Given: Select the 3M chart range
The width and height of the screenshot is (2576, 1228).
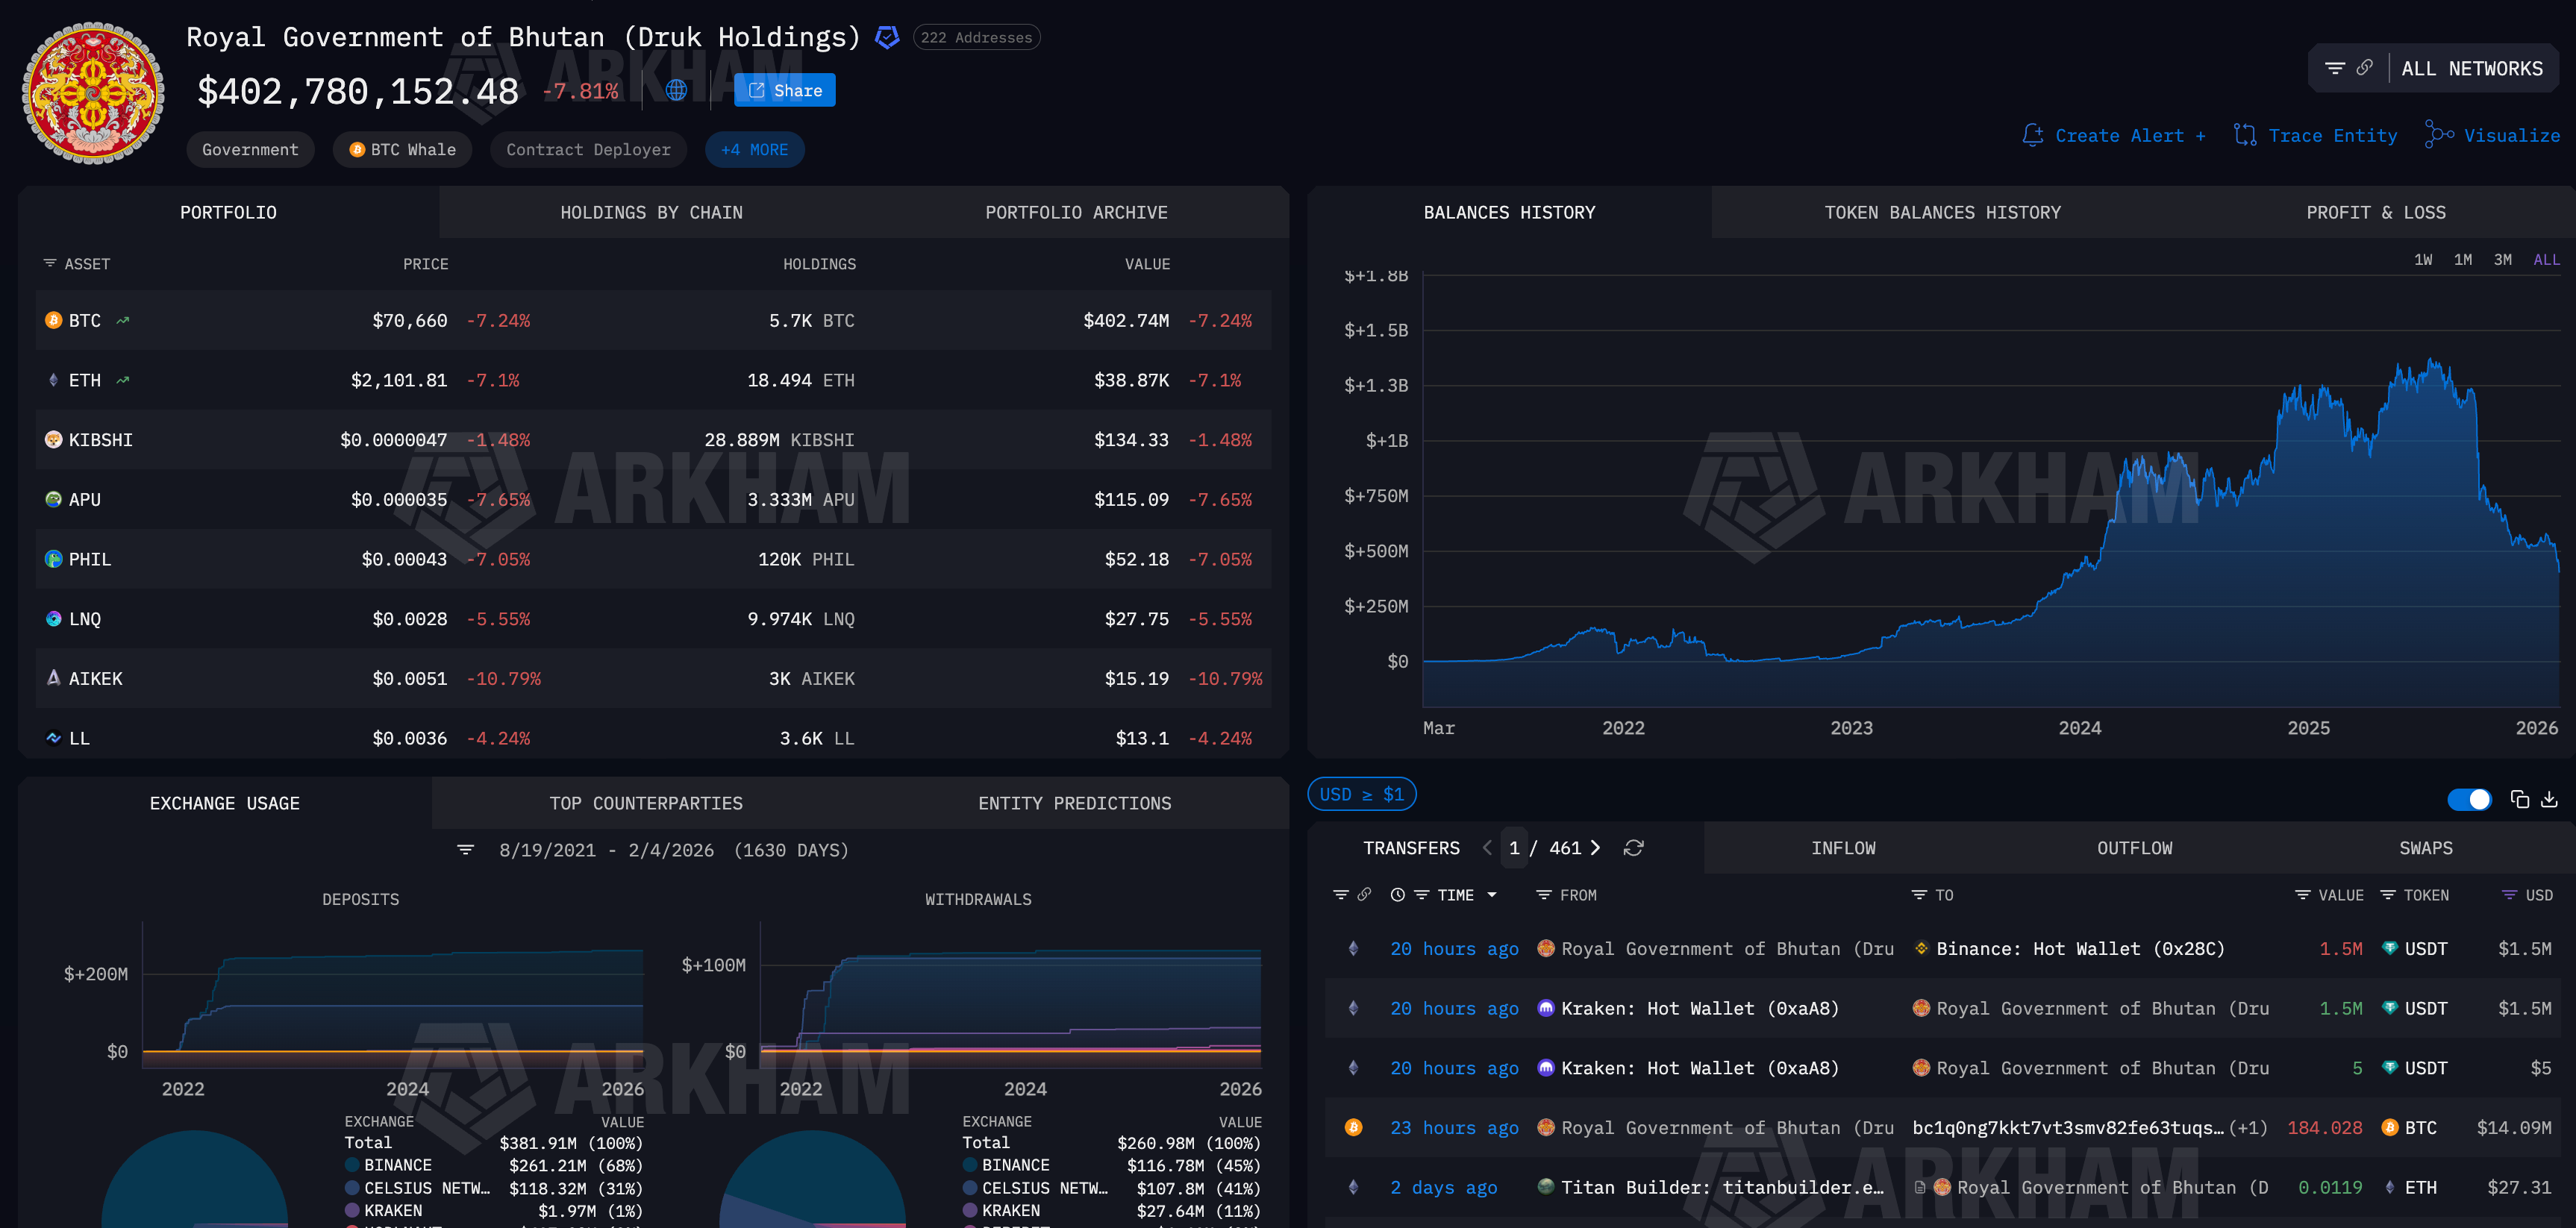Looking at the screenshot, I should point(2502,260).
